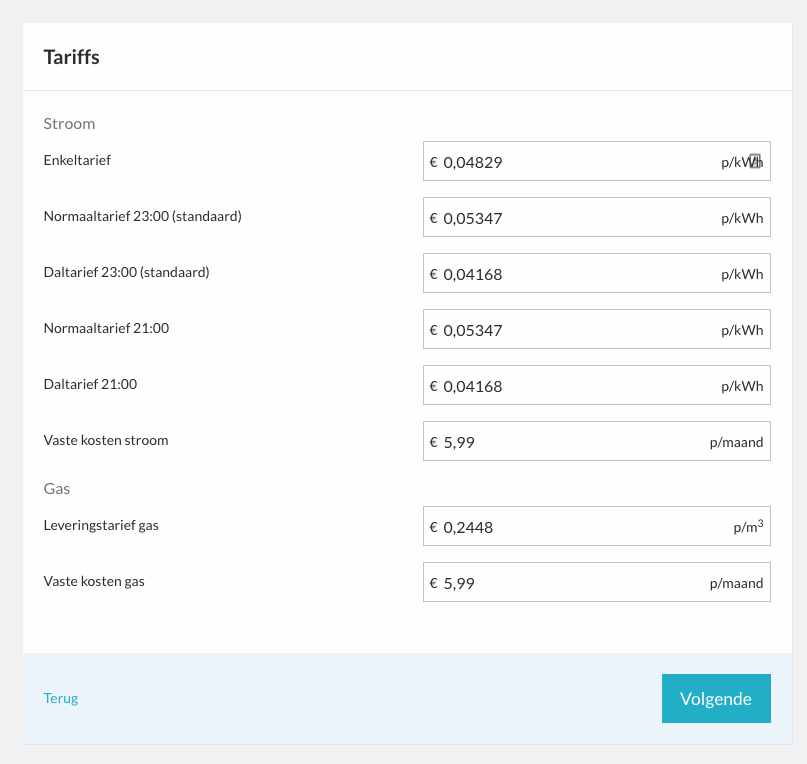The width and height of the screenshot is (807, 764).
Task: Click the Daltarief 21:00 label
Action: pyautogui.click(x=91, y=385)
